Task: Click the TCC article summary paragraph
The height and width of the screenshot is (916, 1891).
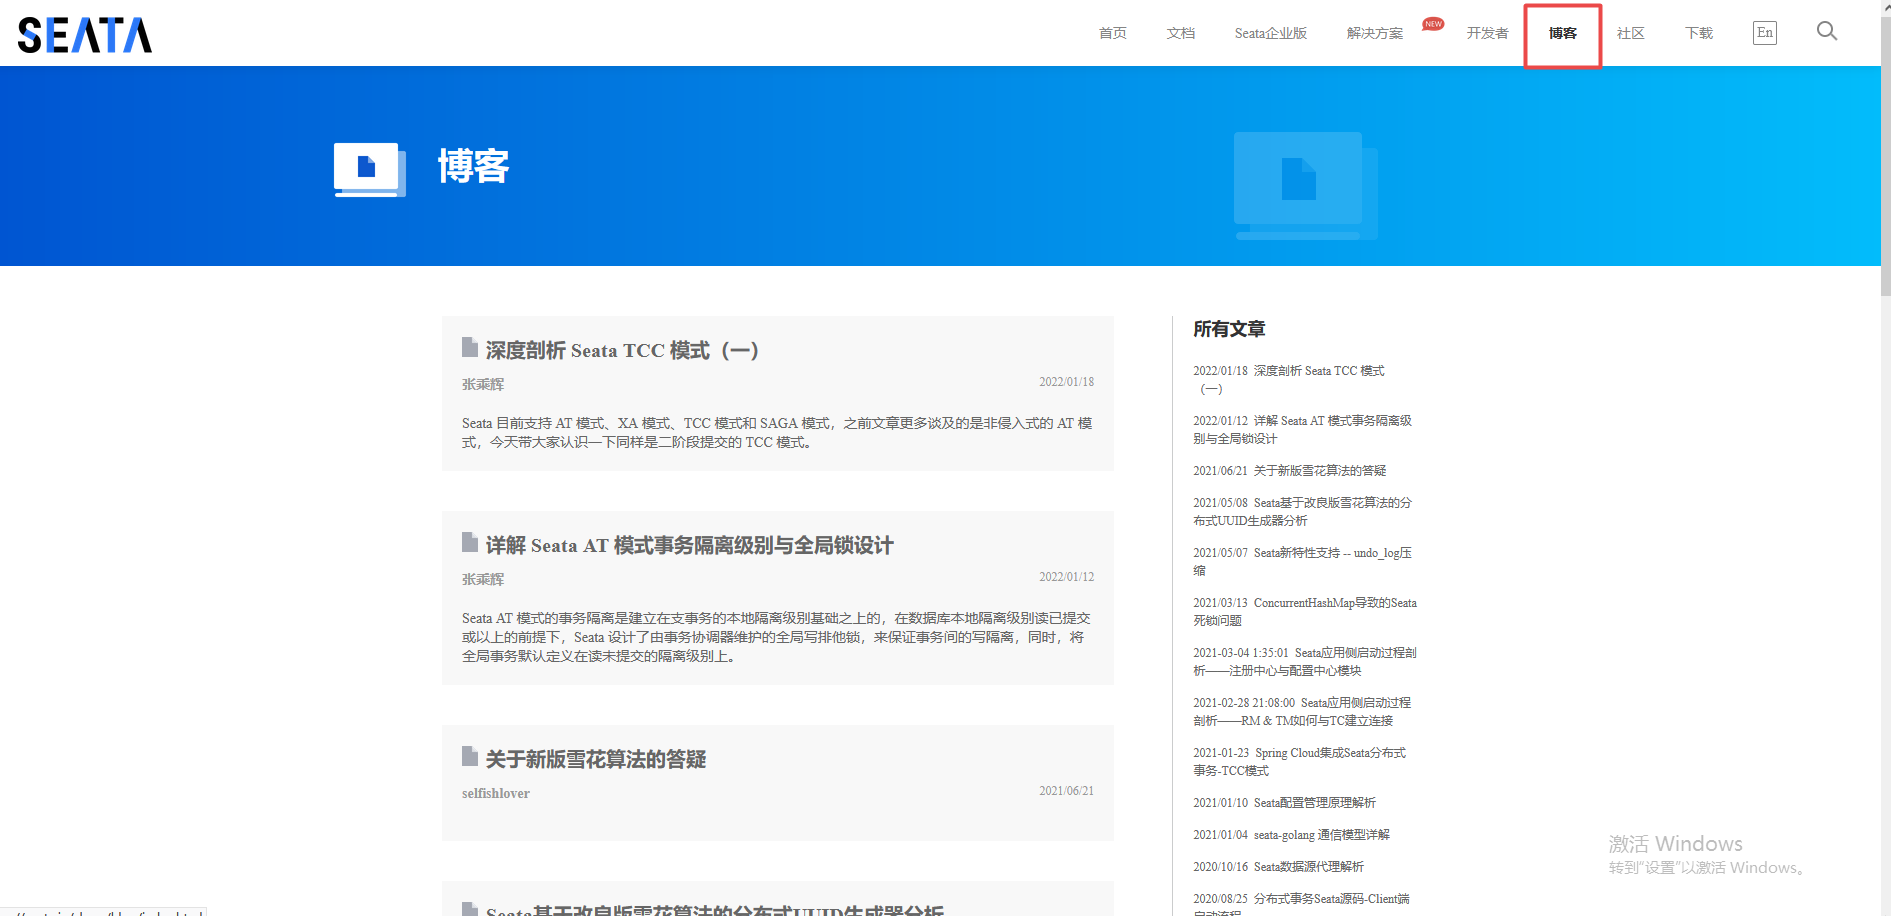Action: [x=777, y=433]
